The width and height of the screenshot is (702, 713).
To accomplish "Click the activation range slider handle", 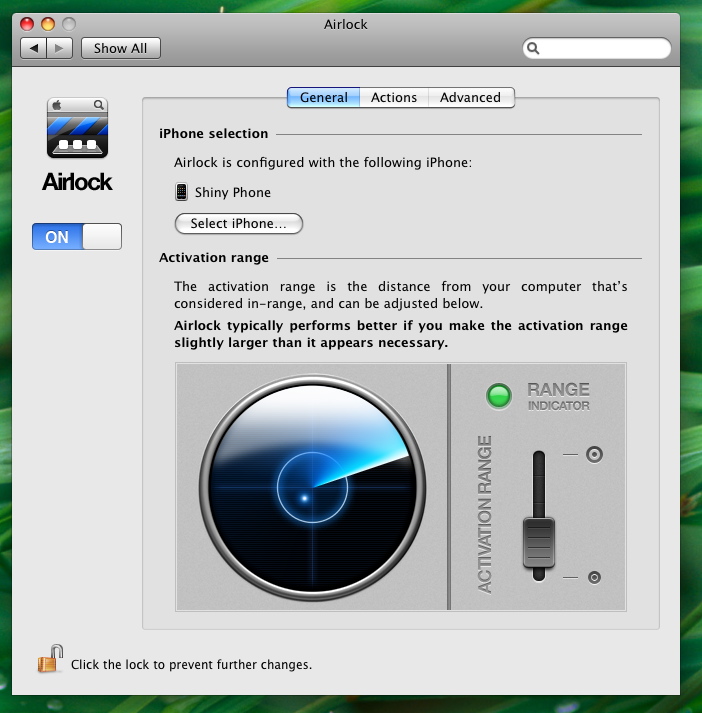I will pyautogui.click(x=539, y=542).
